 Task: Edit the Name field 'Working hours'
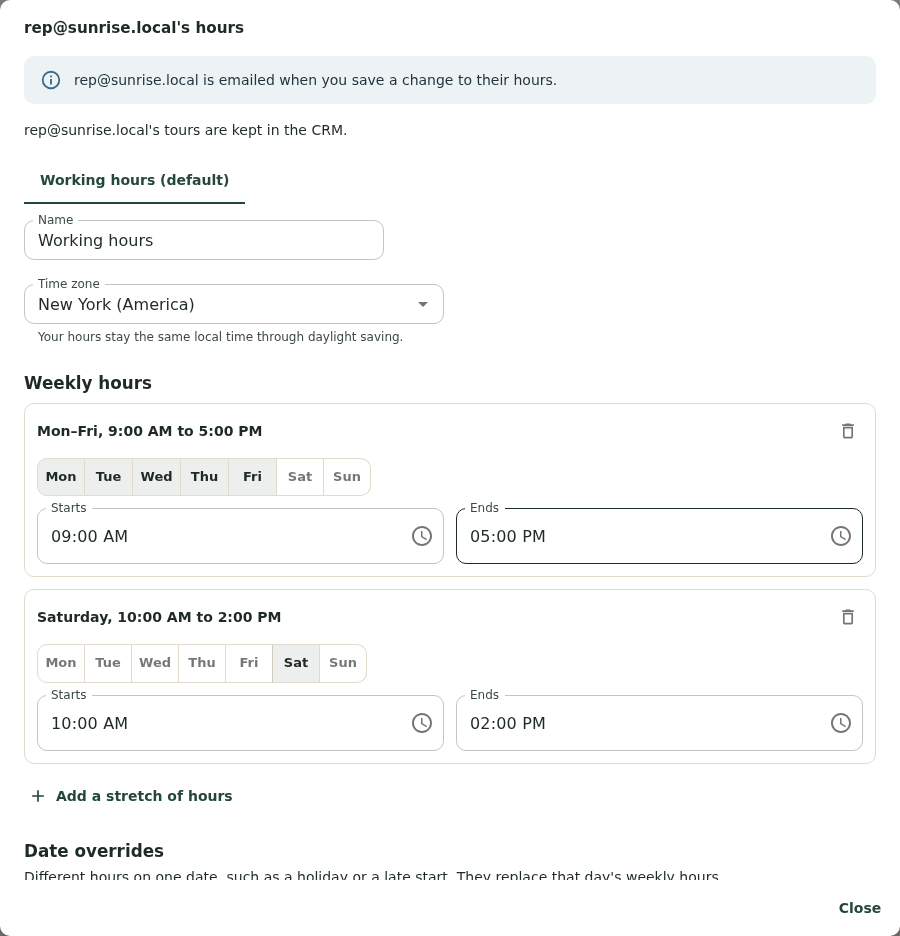(204, 241)
